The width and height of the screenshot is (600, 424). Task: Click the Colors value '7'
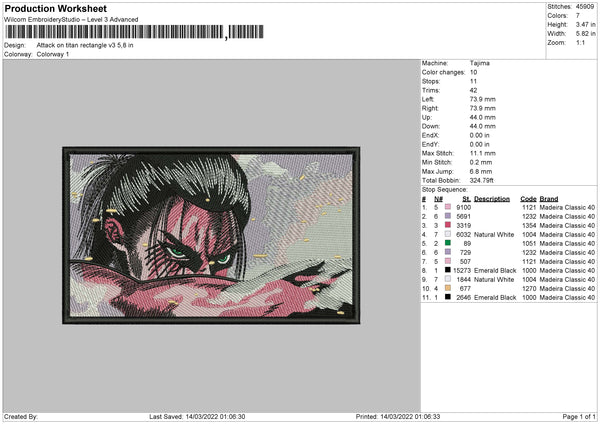coord(578,16)
